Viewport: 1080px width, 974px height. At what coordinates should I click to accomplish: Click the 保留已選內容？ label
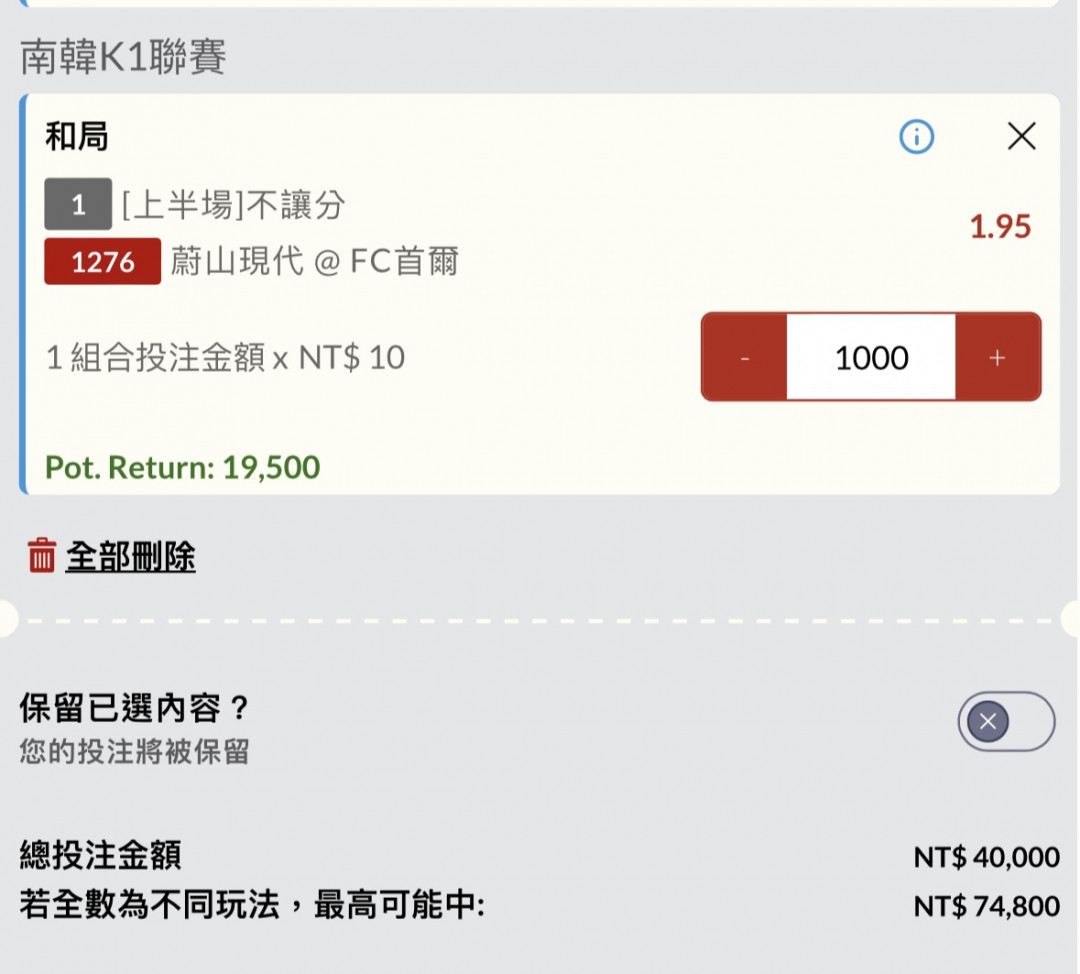pos(134,708)
